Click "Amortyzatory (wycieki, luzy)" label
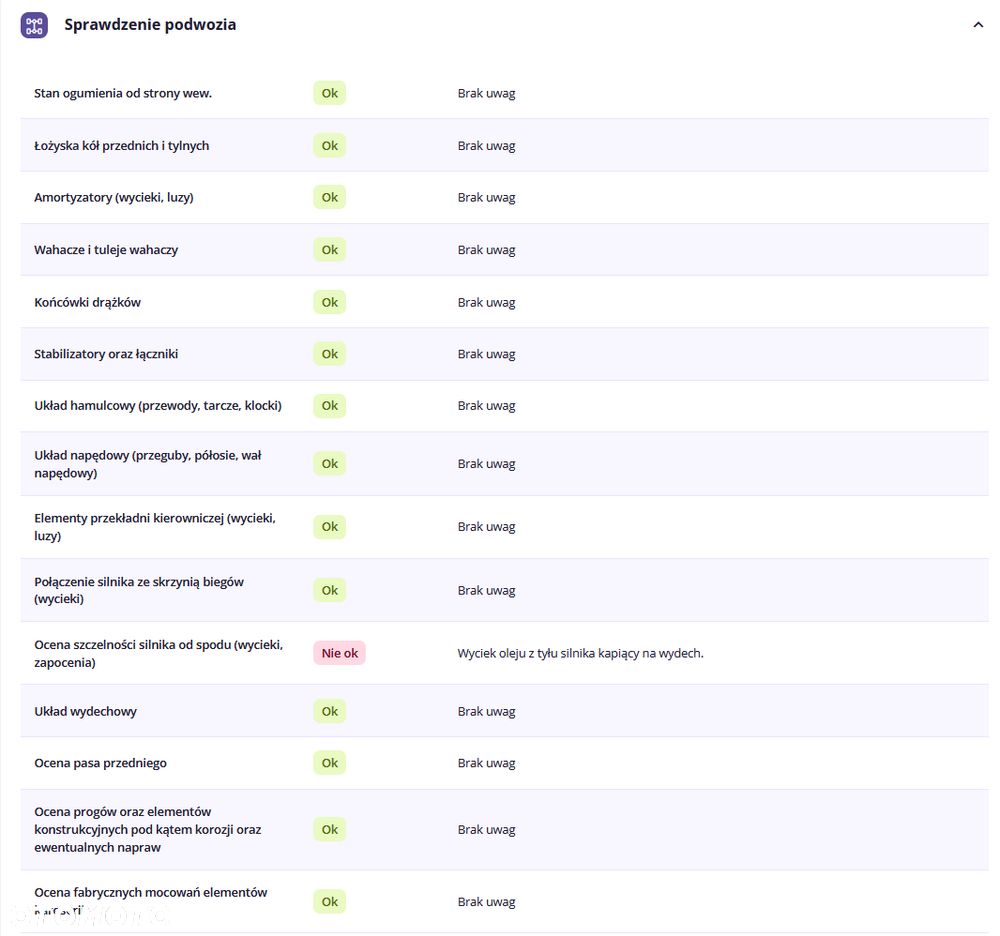The width and height of the screenshot is (1000, 936). click(114, 198)
